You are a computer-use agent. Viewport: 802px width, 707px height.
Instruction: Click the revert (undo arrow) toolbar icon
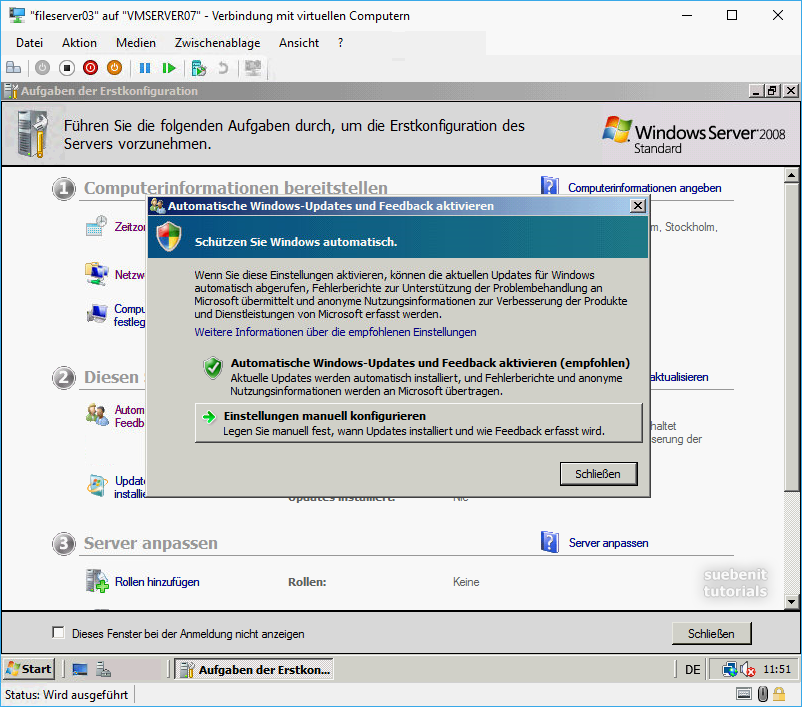click(223, 68)
